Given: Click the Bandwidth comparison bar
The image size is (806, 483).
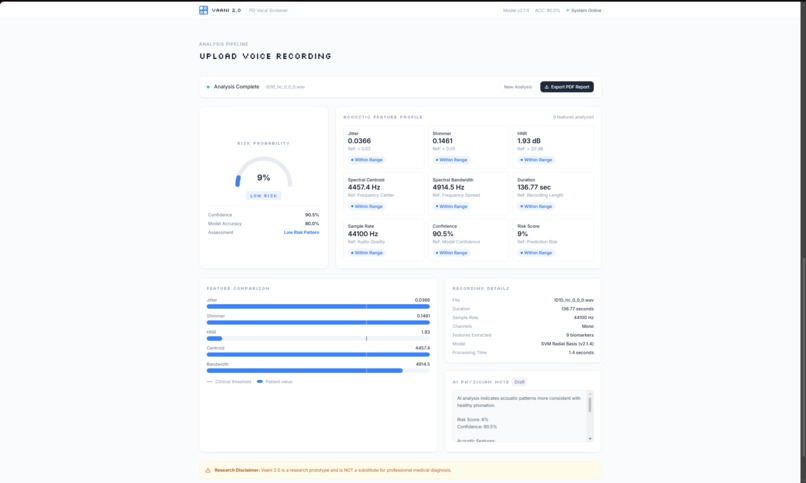Looking at the screenshot, I should (318, 370).
